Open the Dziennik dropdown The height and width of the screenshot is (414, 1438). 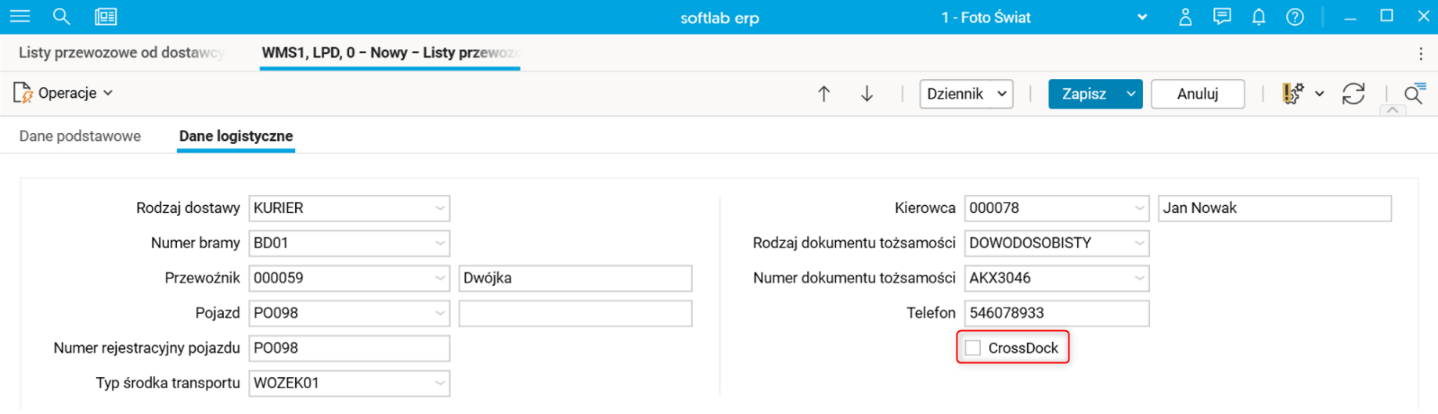coord(966,93)
